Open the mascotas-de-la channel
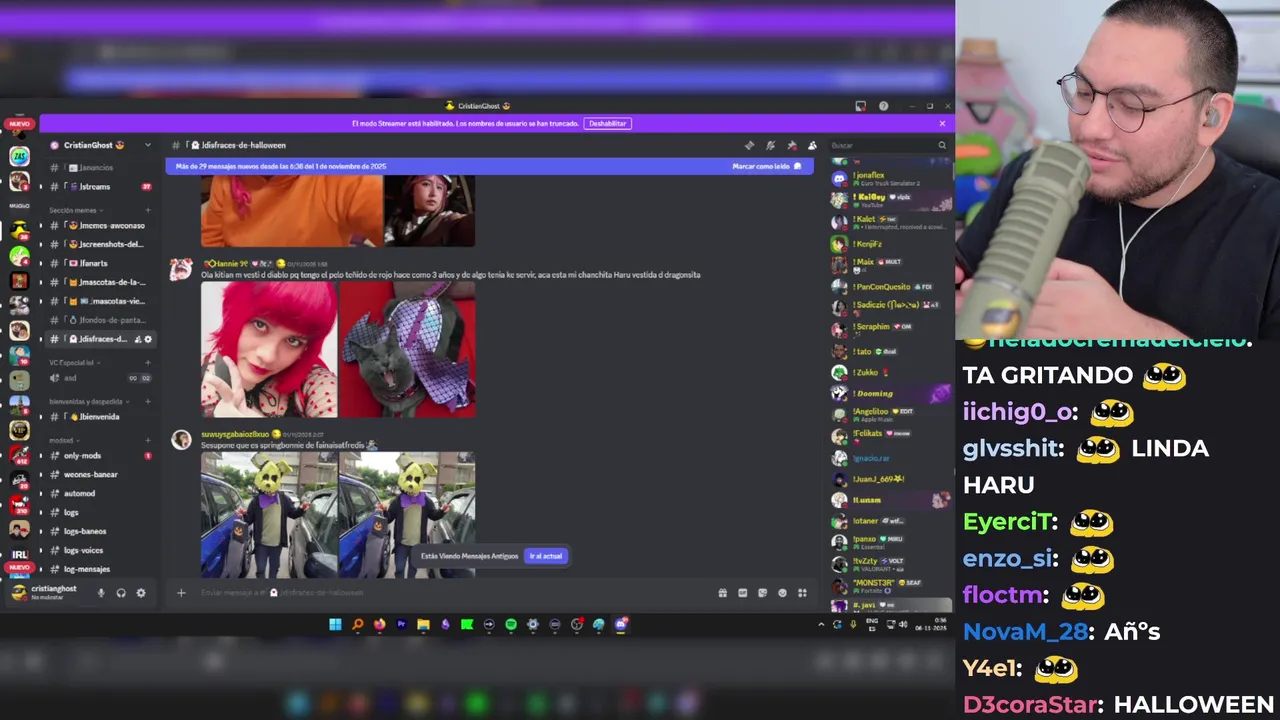This screenshot has width=1280, height=720. click(x=100, y=282)
